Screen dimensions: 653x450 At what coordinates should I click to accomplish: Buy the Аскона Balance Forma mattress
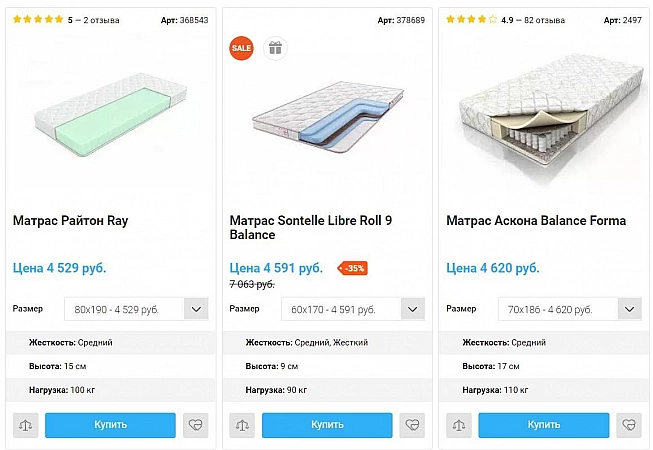pyautogui.click(x=543, y=425)
